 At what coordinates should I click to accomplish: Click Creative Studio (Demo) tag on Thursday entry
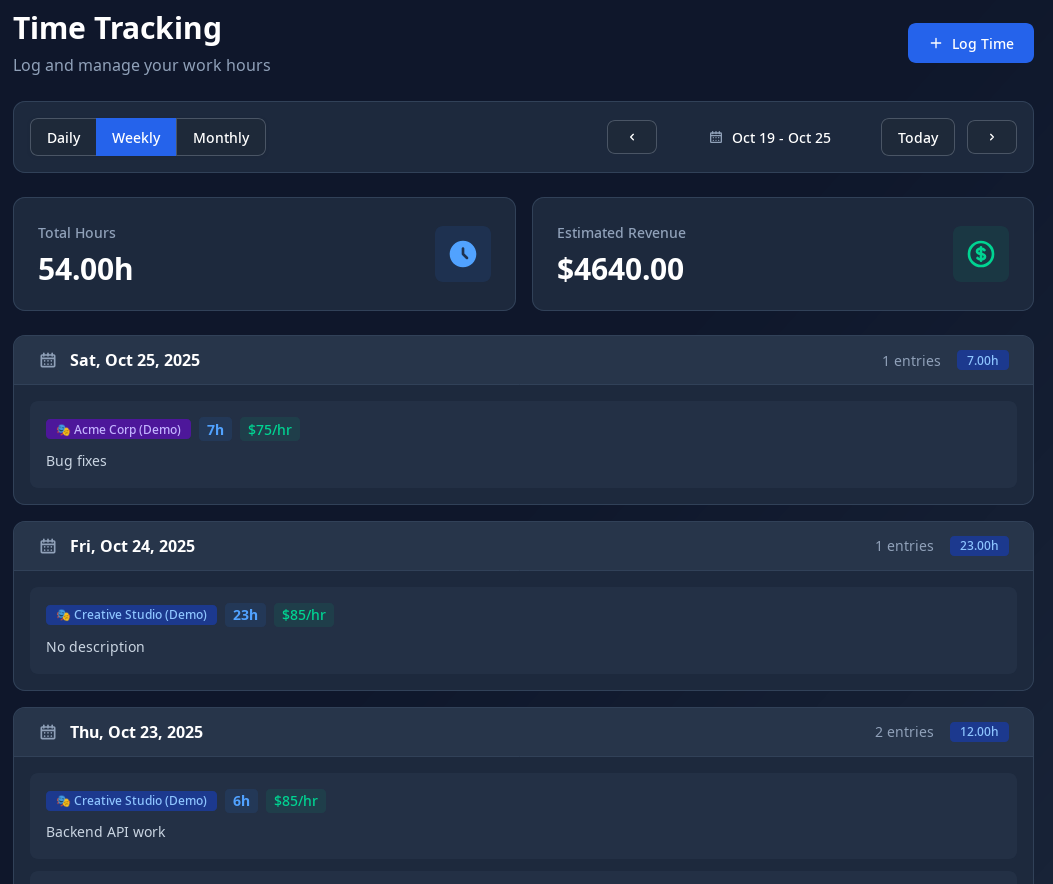(131, 801)
